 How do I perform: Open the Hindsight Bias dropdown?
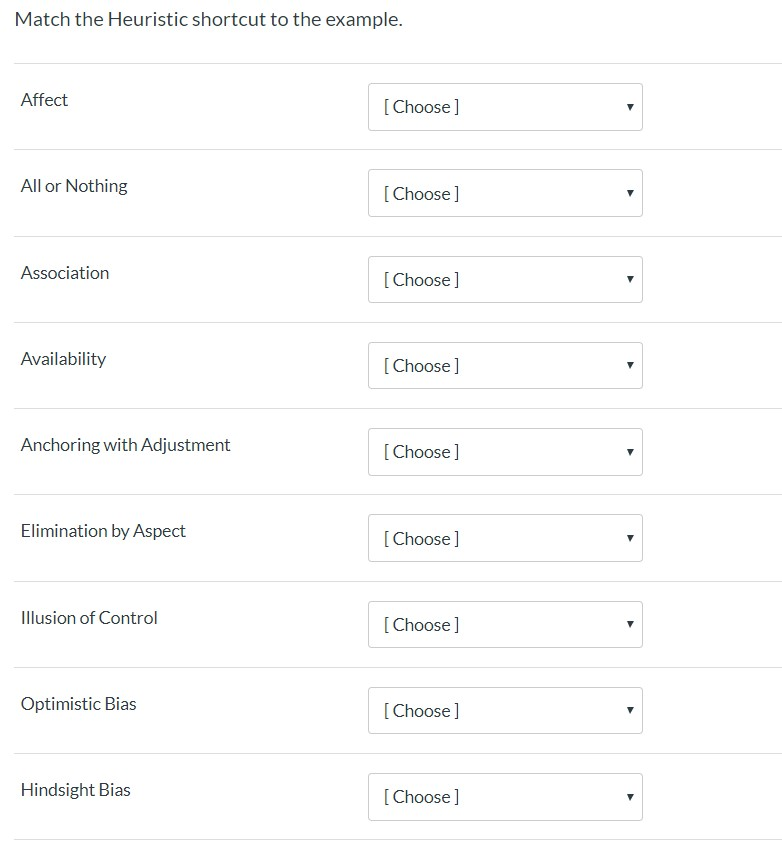click(x=505, y=796)
